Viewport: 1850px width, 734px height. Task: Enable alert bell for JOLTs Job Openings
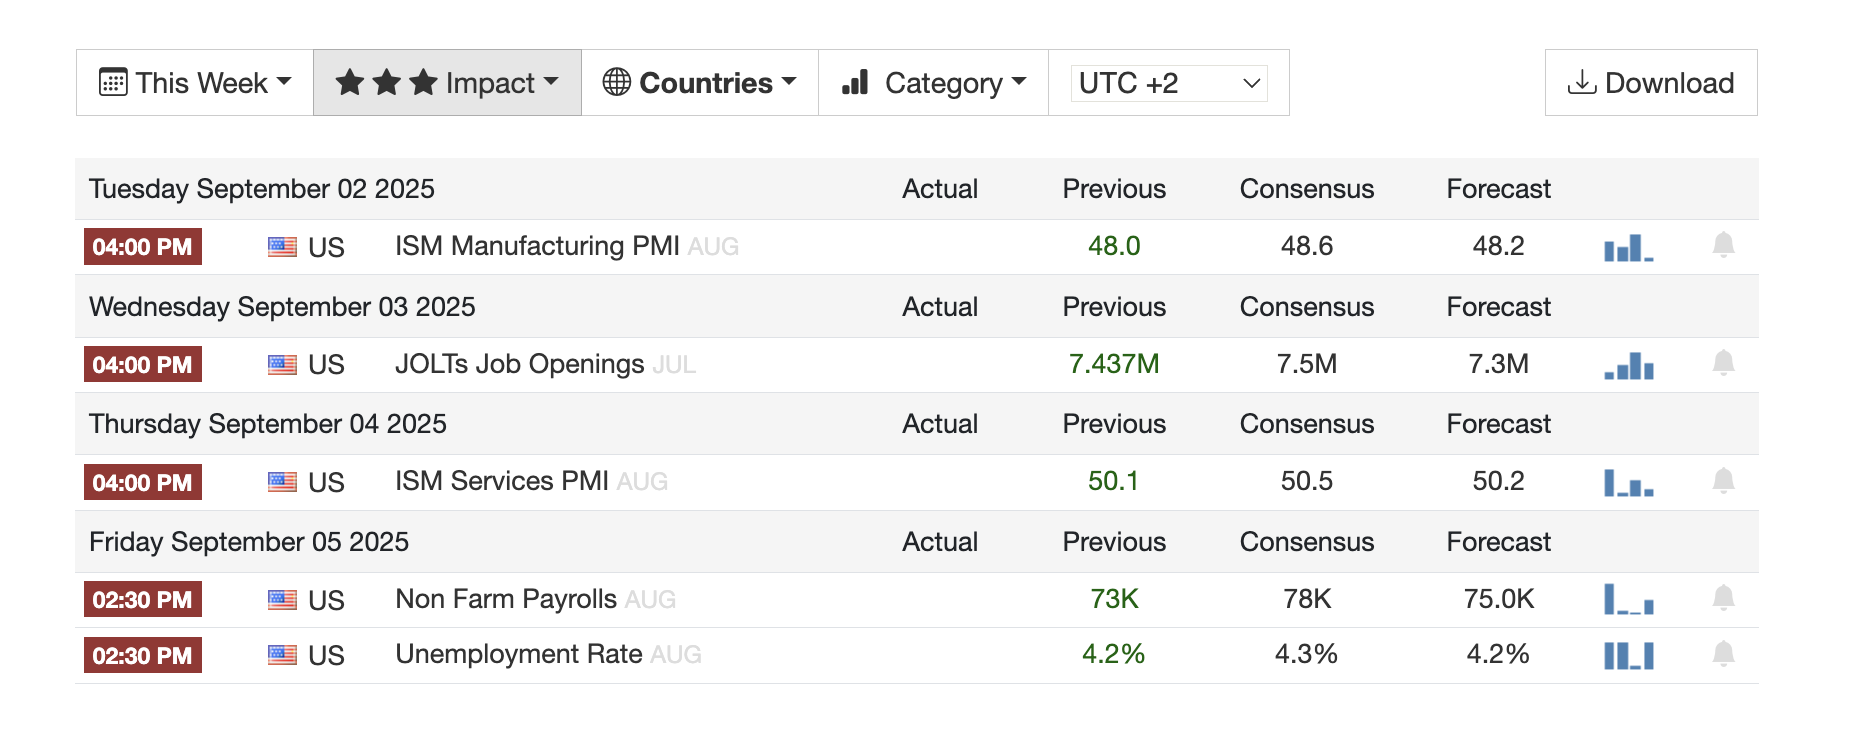point(1722,363)
